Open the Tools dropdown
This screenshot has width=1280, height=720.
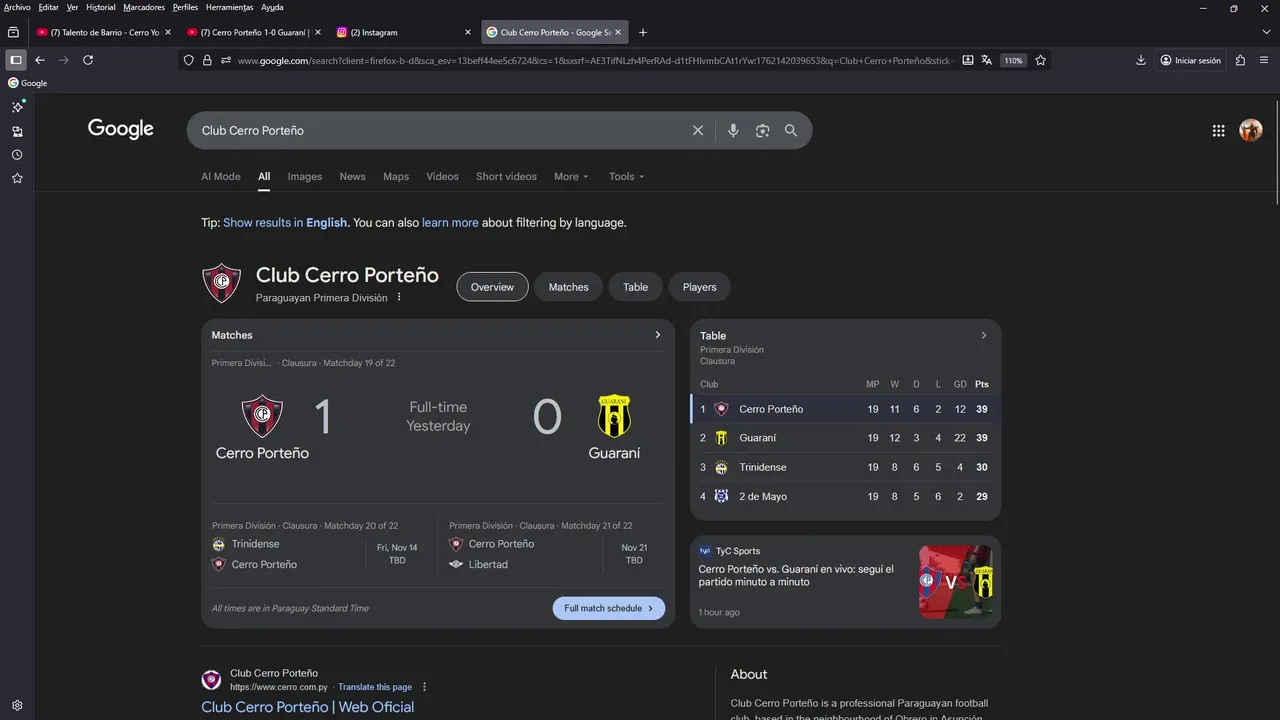pyautogui.click(x=627, y=176)
